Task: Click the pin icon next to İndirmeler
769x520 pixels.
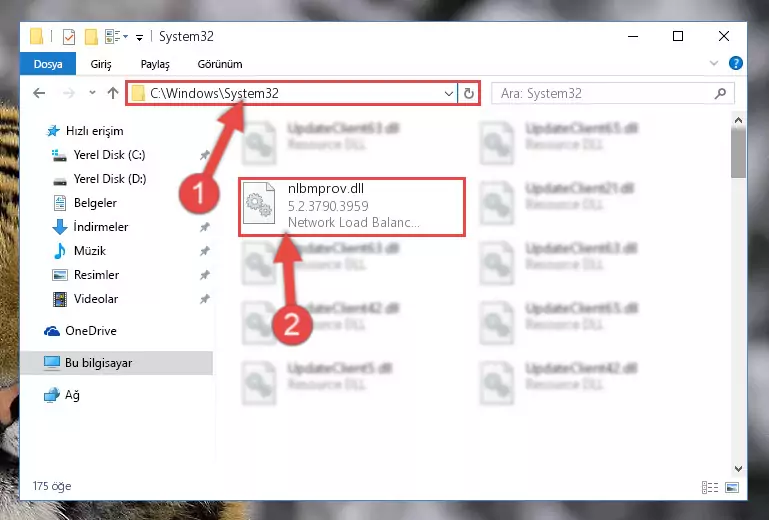Action: click(x=205, y=227)
